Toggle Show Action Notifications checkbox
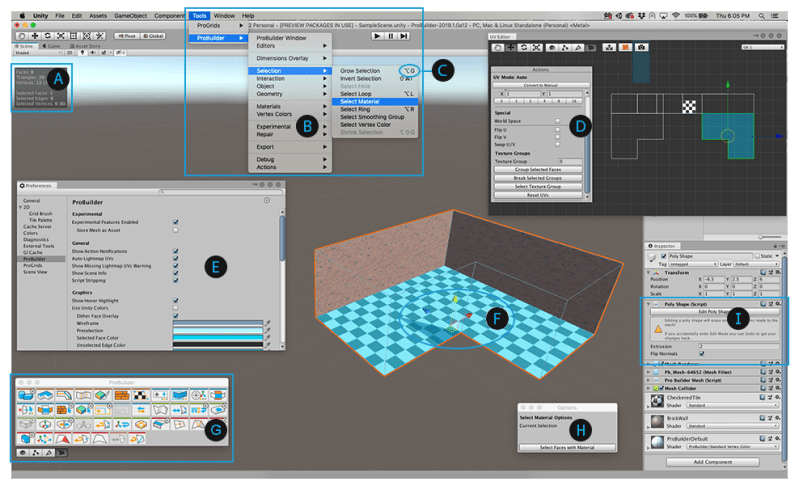The image size is (799, 490). [x=176, y=251]
